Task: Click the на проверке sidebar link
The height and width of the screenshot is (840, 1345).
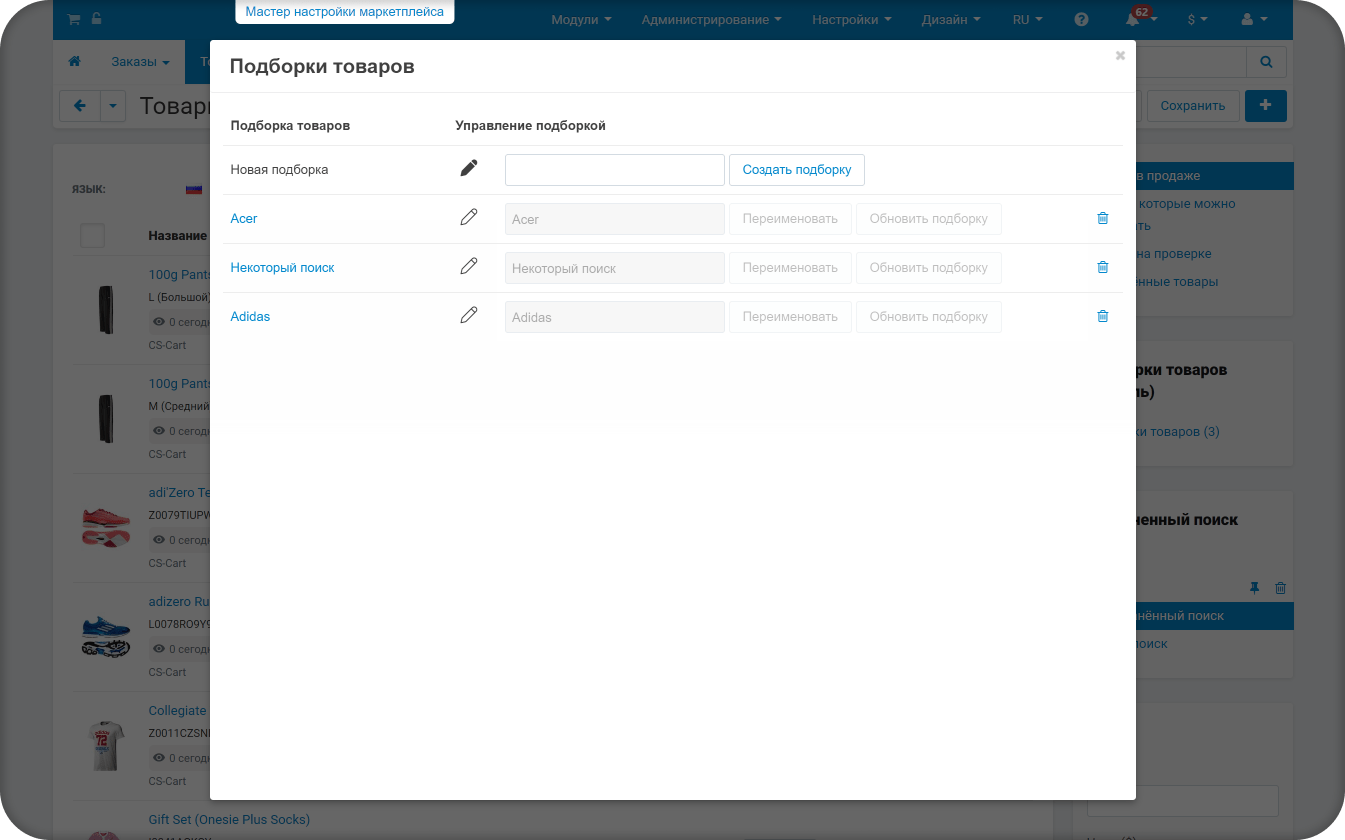Action: point(1174,253)
